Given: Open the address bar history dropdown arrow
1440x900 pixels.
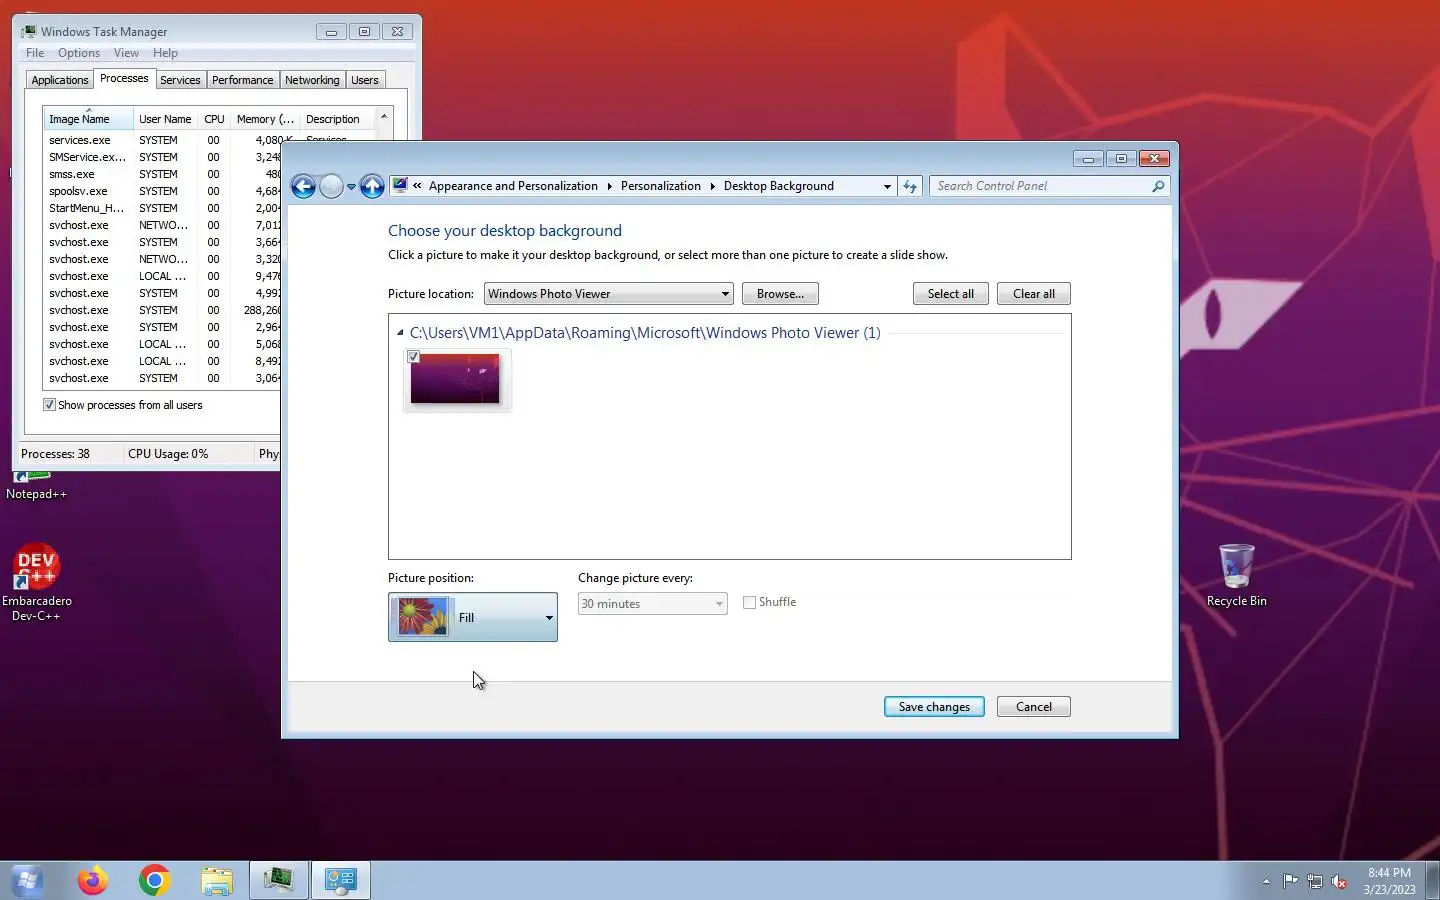Looking at the screenshot, I should [x=887, y=186].
